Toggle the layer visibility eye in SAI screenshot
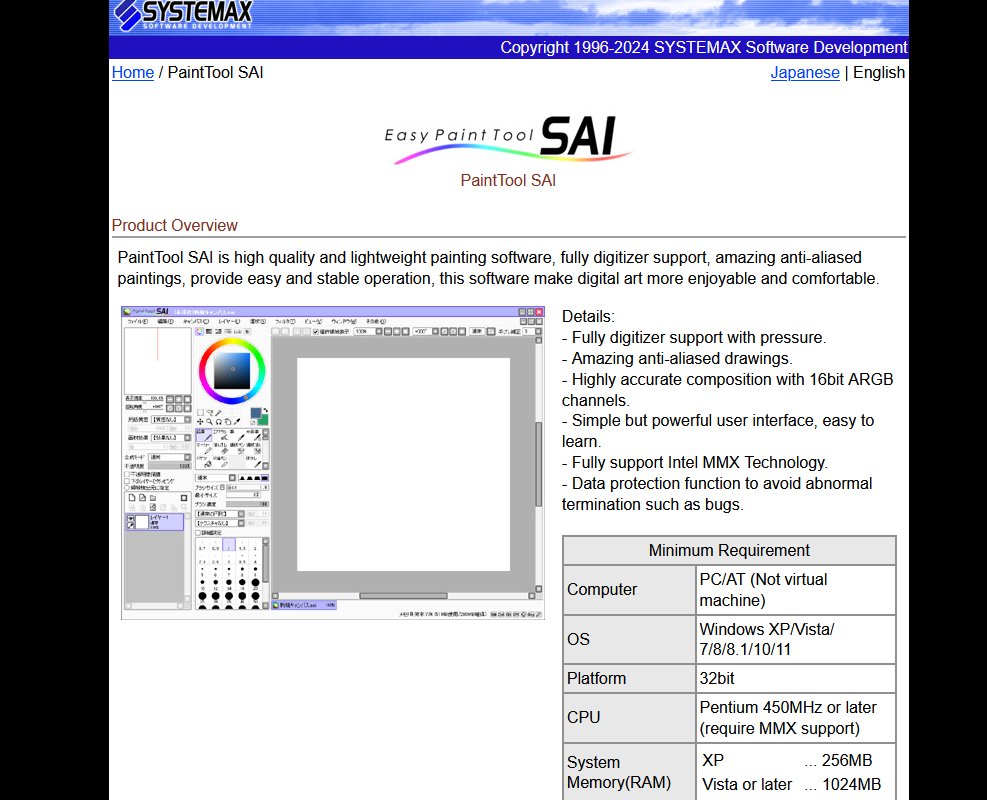The height and width of the screenshot is (800, 987). tap(131, 519)
